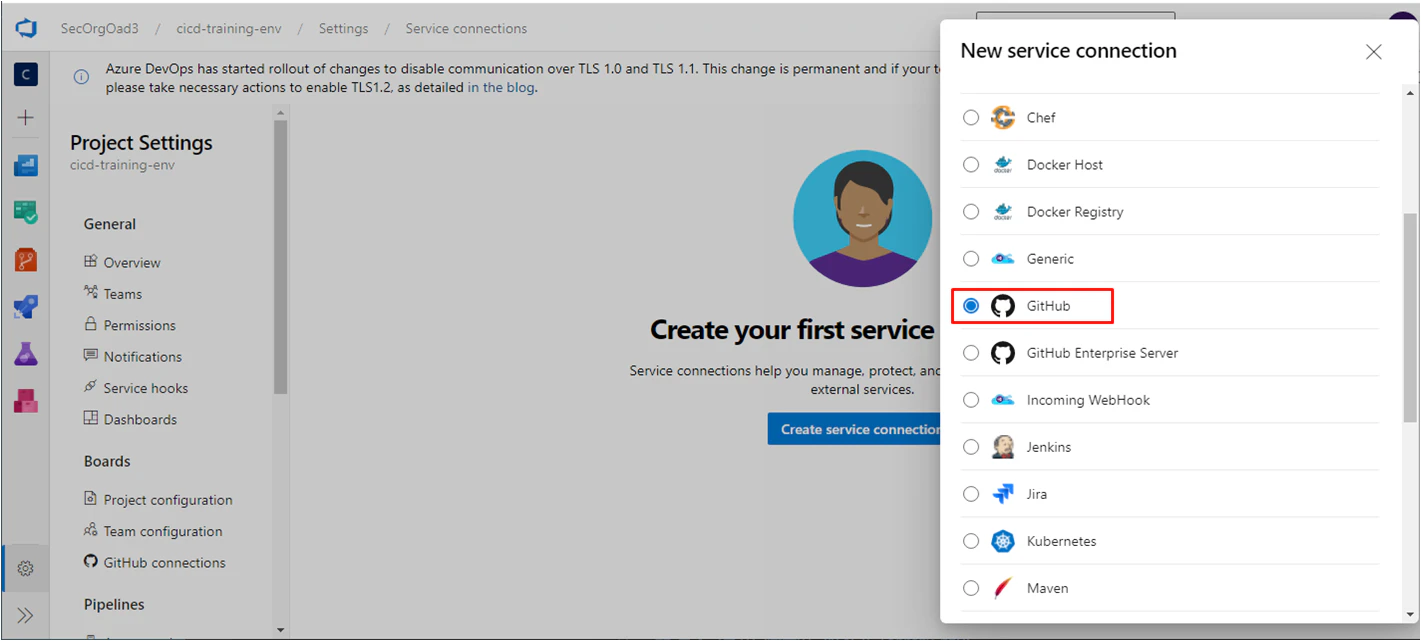Open the Test Plans flask icon
The image size is (1421, 641).
click(26, 353)
